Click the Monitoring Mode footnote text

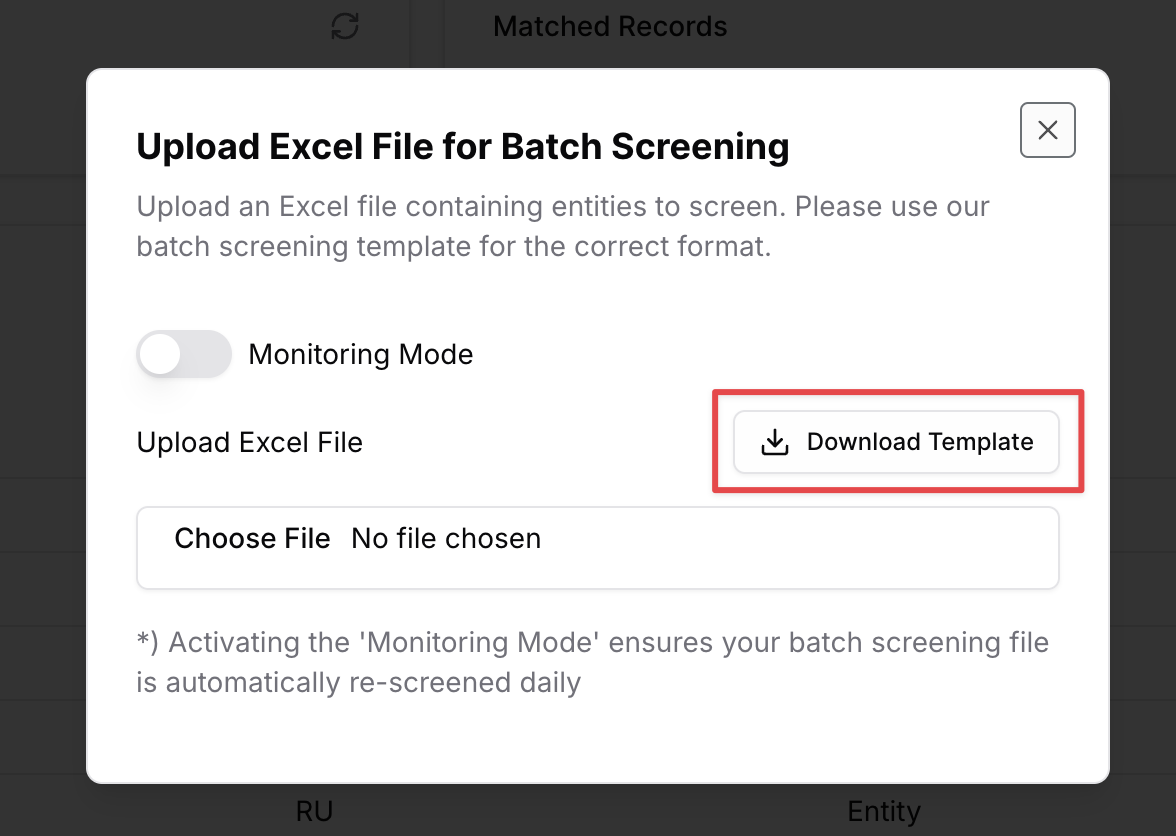592,662
